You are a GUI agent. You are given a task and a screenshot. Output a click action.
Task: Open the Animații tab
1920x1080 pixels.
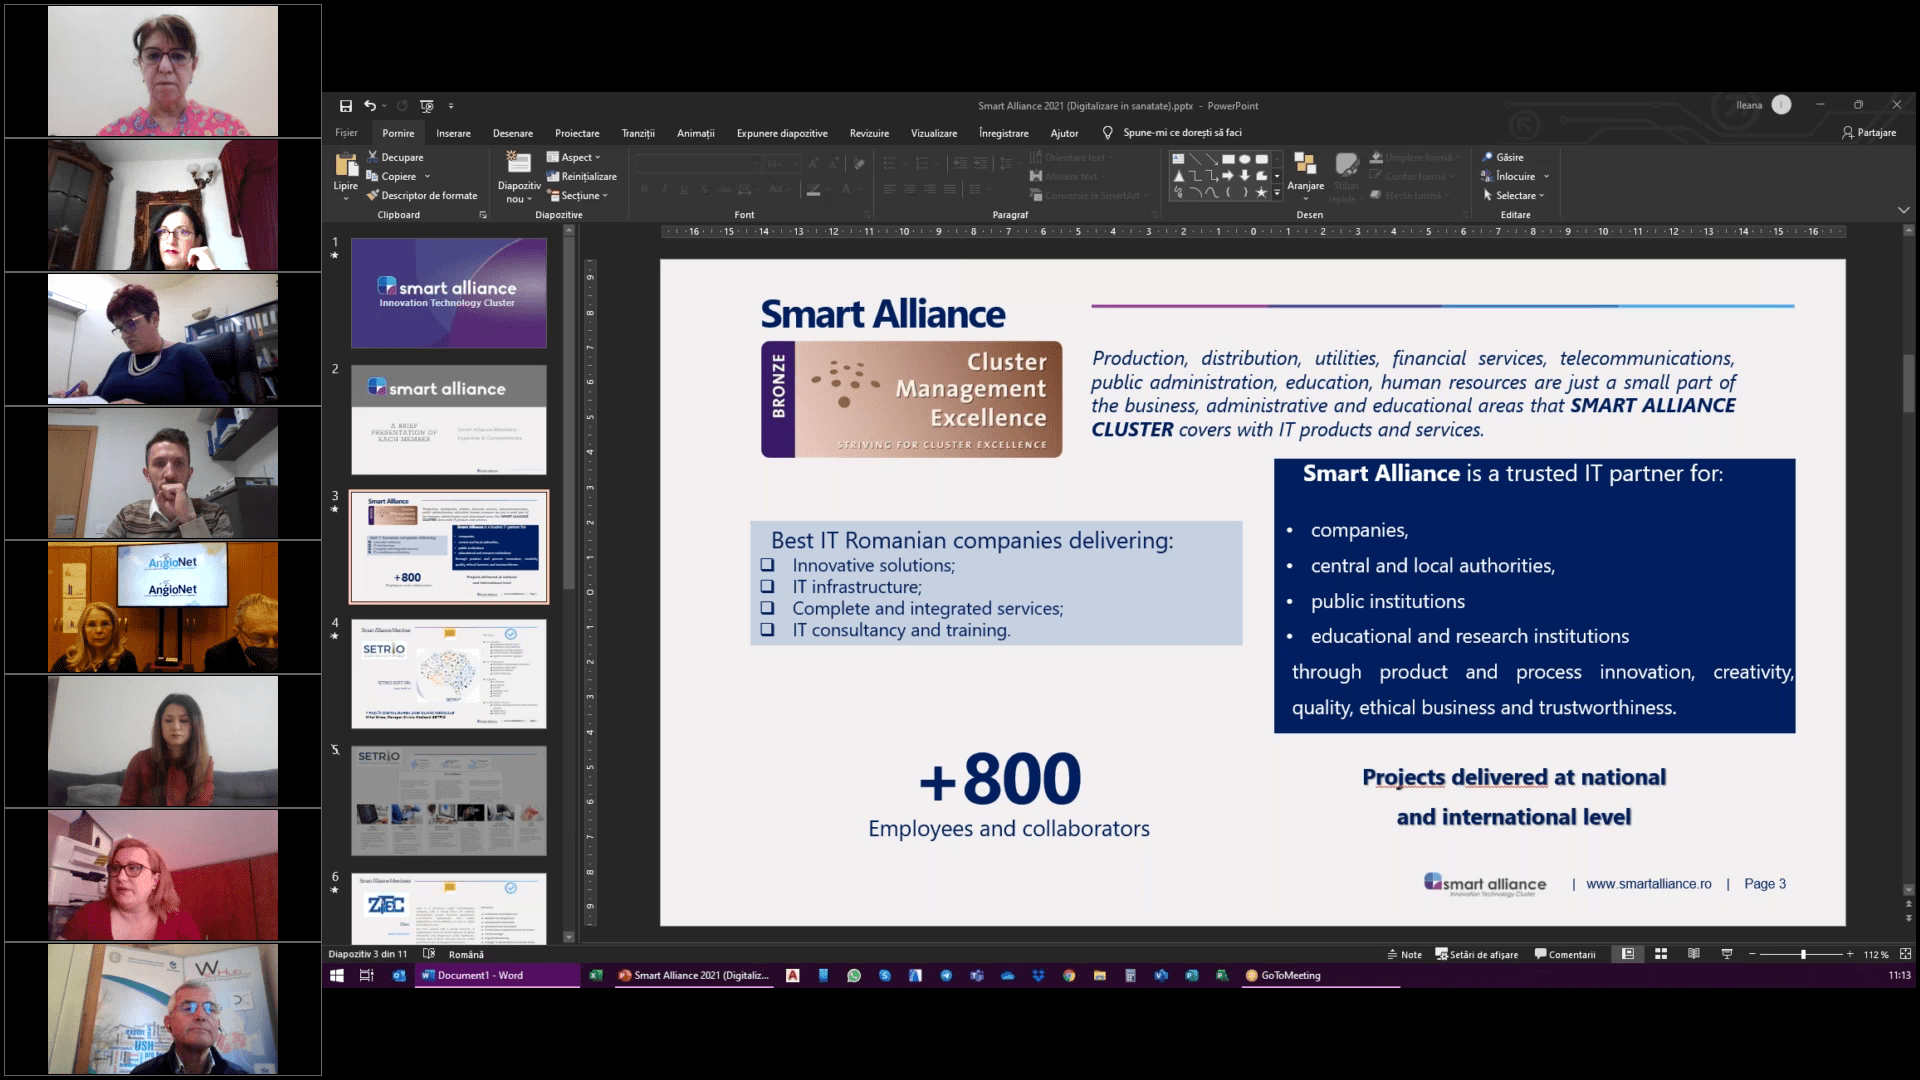click(x=696, y=133)
